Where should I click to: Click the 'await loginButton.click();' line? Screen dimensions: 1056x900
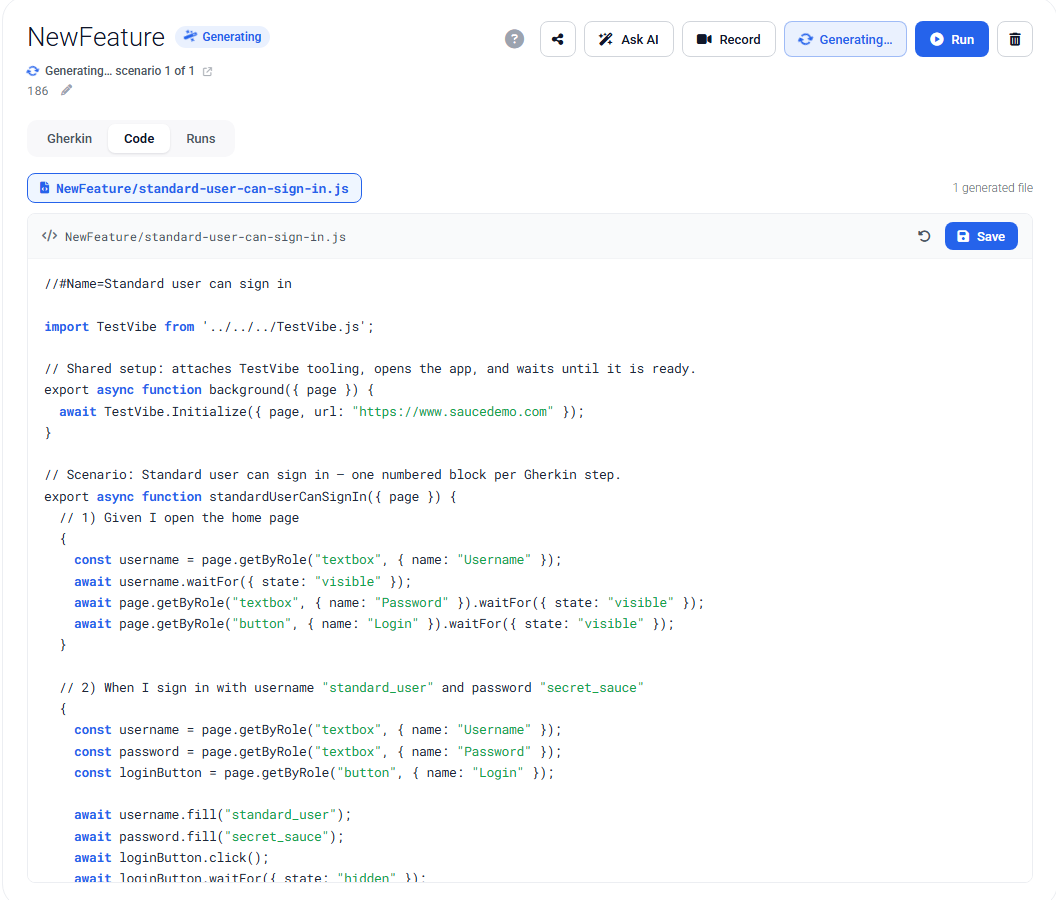click(x=171, y=858)
